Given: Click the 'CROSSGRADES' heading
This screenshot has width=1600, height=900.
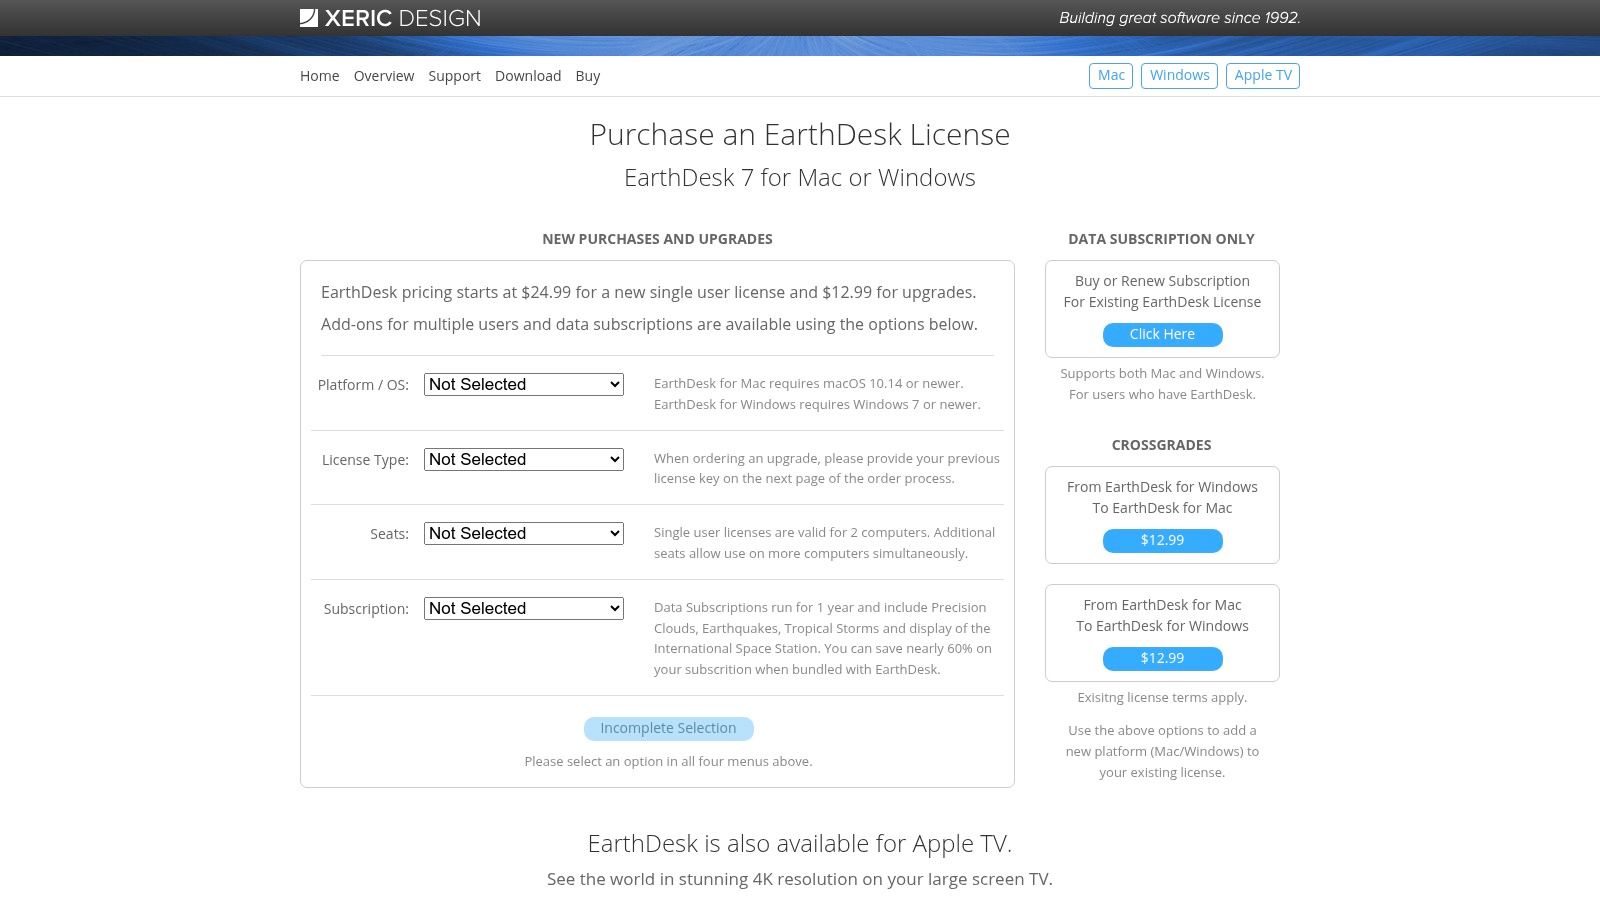Looking at the screenshot, I should (1161, 445).
